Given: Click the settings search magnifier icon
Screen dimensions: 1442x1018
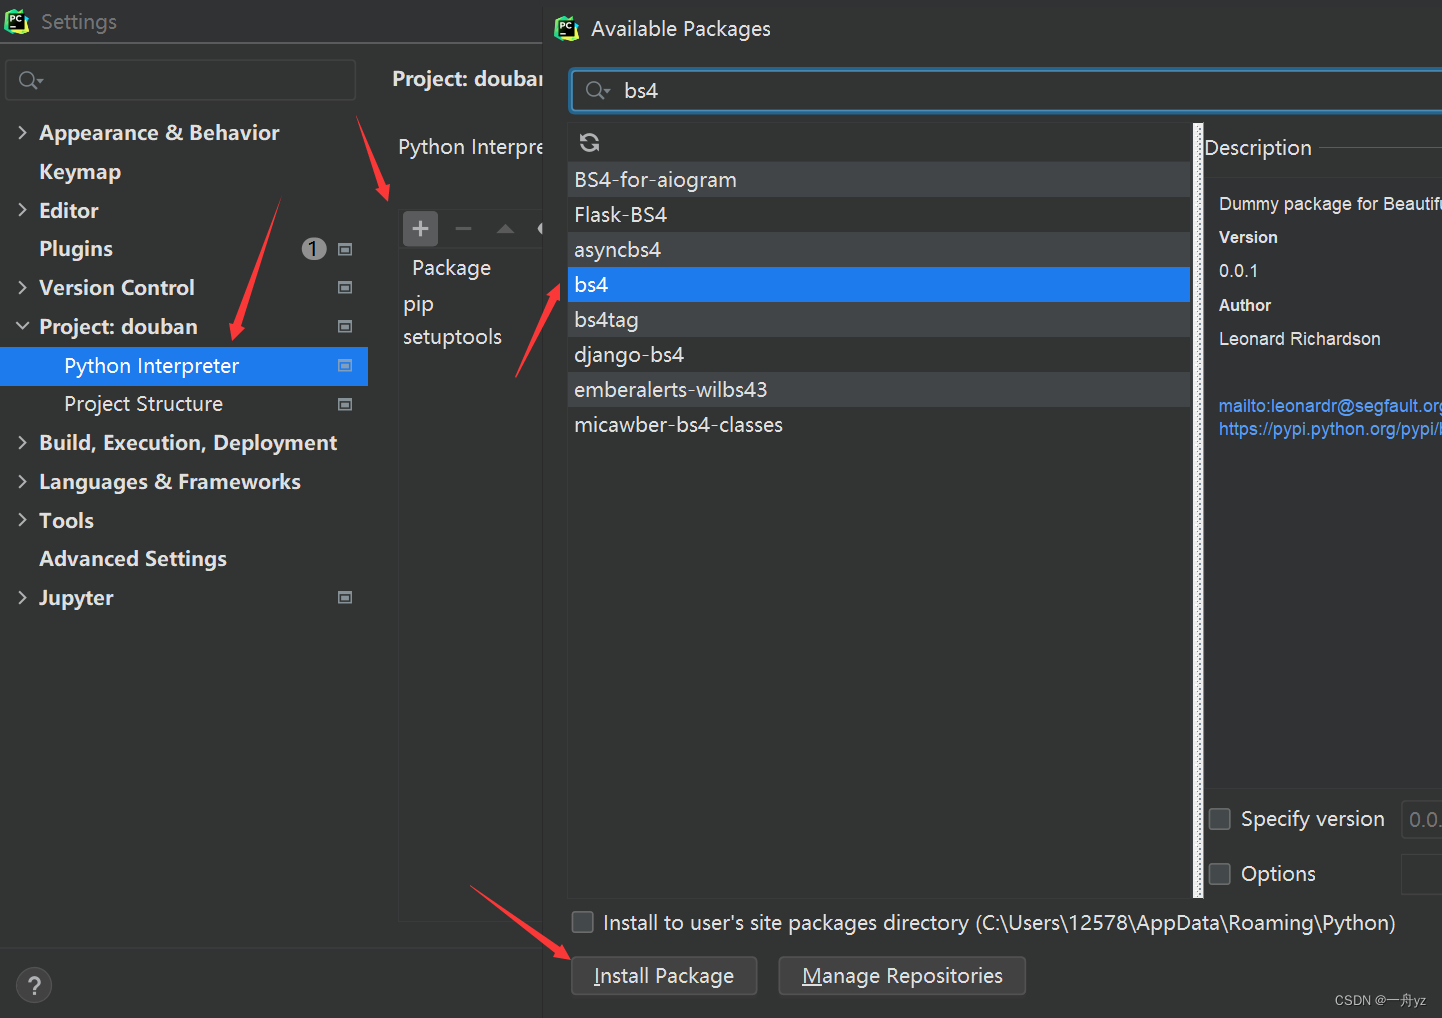Looking at the screenshot, I should [x=30, y=80].
